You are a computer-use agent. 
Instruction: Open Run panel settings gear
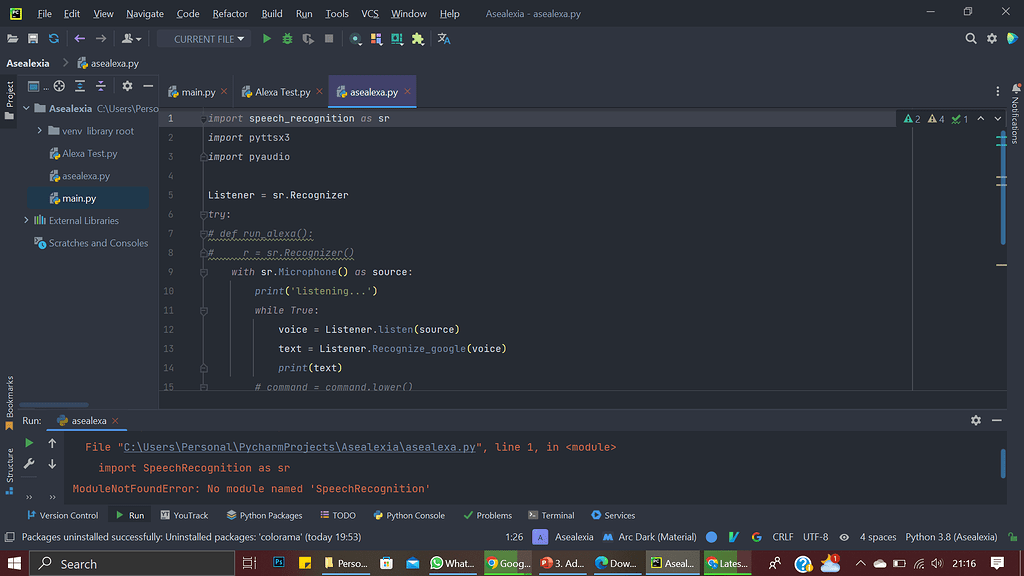click(976, 421)
